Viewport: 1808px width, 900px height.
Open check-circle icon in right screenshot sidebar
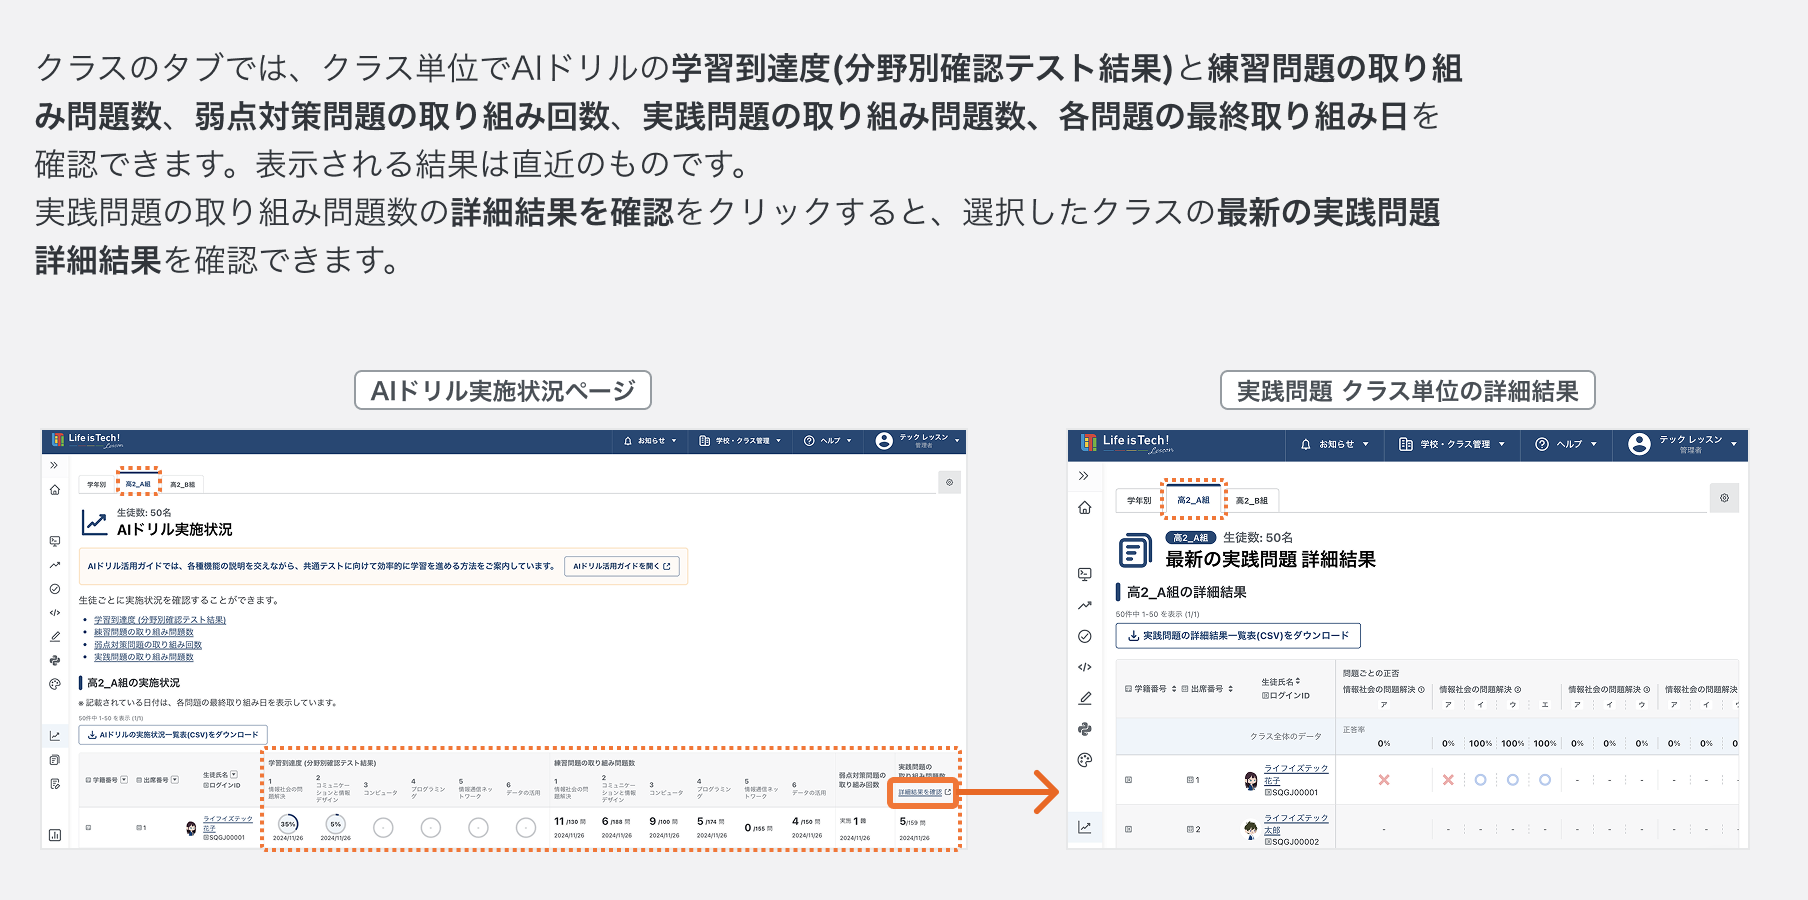(1085, 636)
